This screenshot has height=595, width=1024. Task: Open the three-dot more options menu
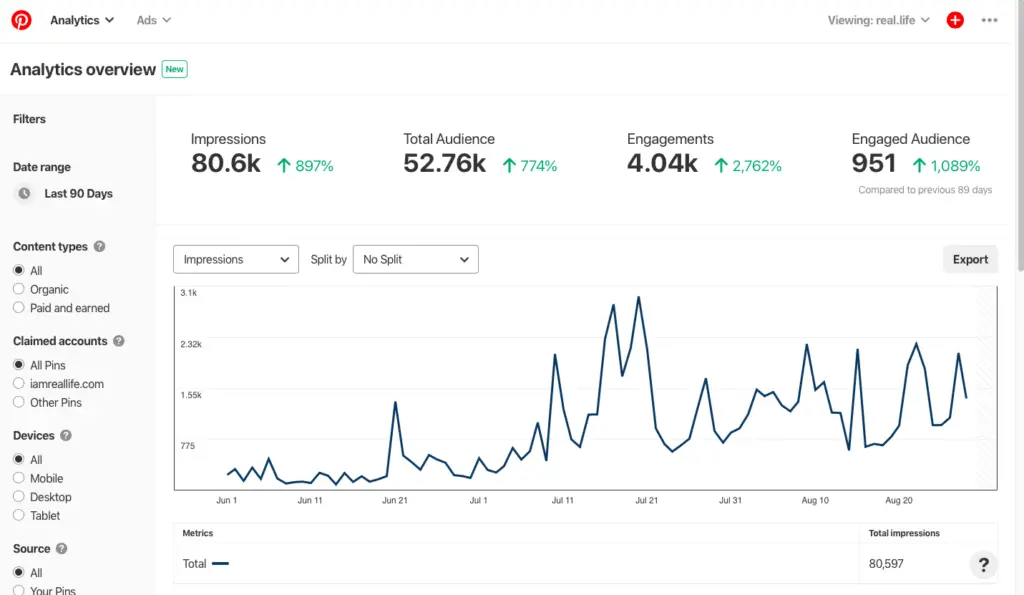(989, 20)
